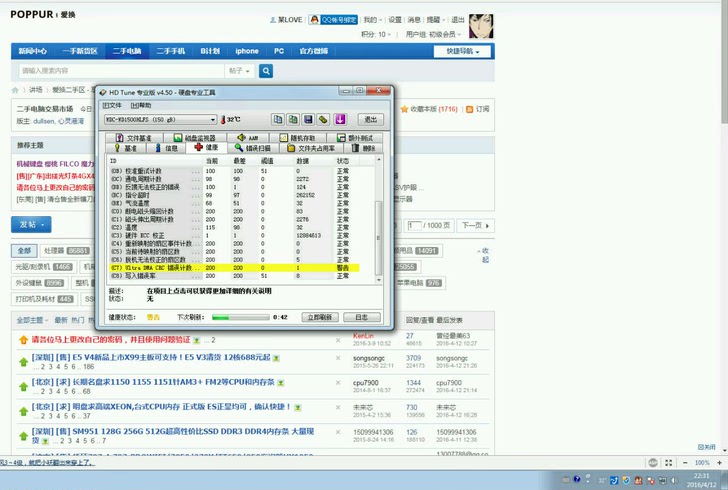Select the (C2) 温度 attribute row

(234, 228)
